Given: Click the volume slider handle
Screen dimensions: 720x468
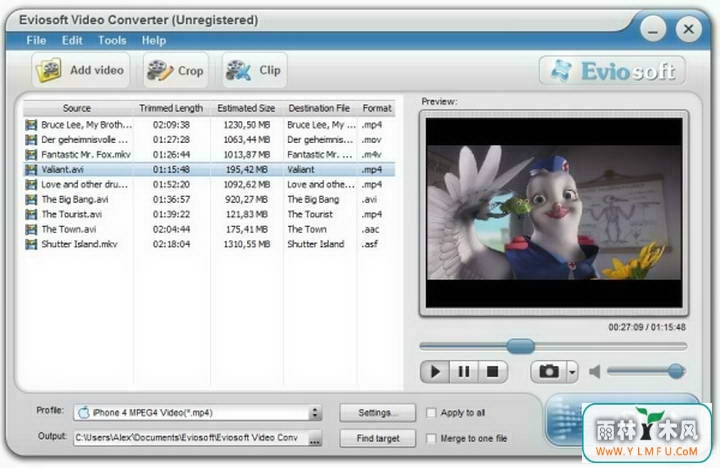Looking at the screenshot, I should pyautogui.click(x=676, y=371).
